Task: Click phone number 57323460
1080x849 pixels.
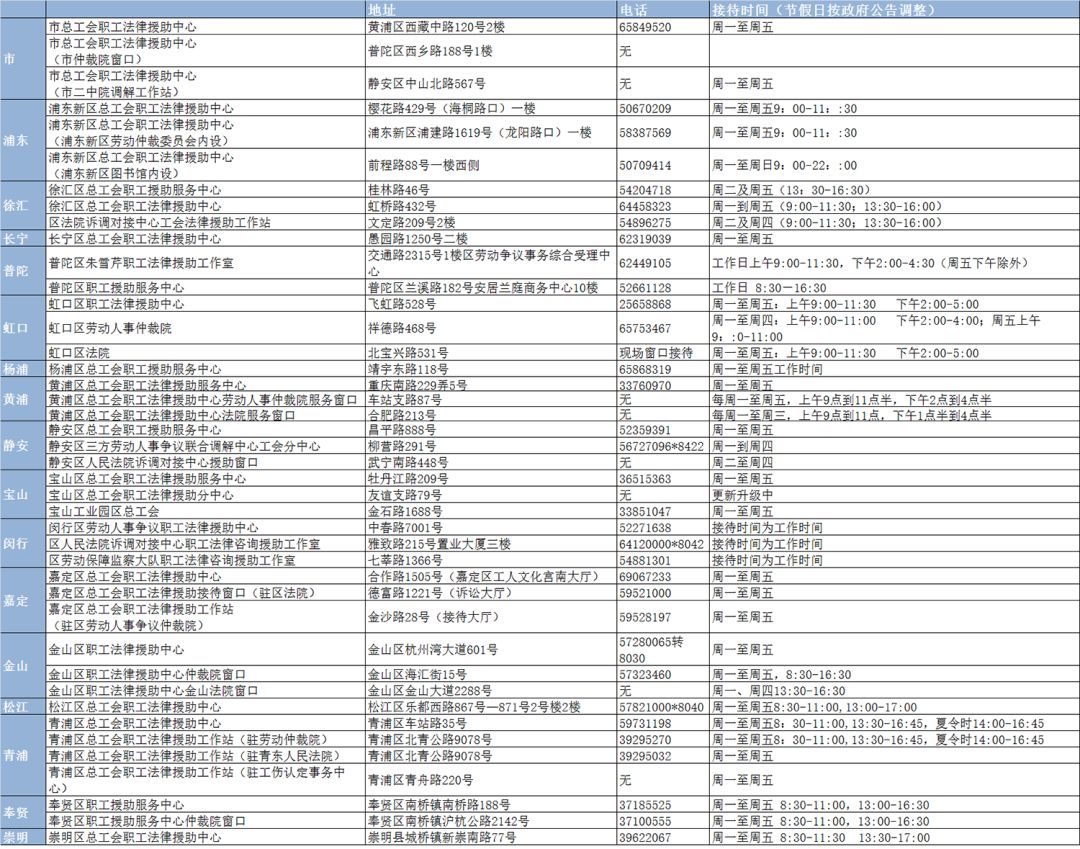Action: 645,675
